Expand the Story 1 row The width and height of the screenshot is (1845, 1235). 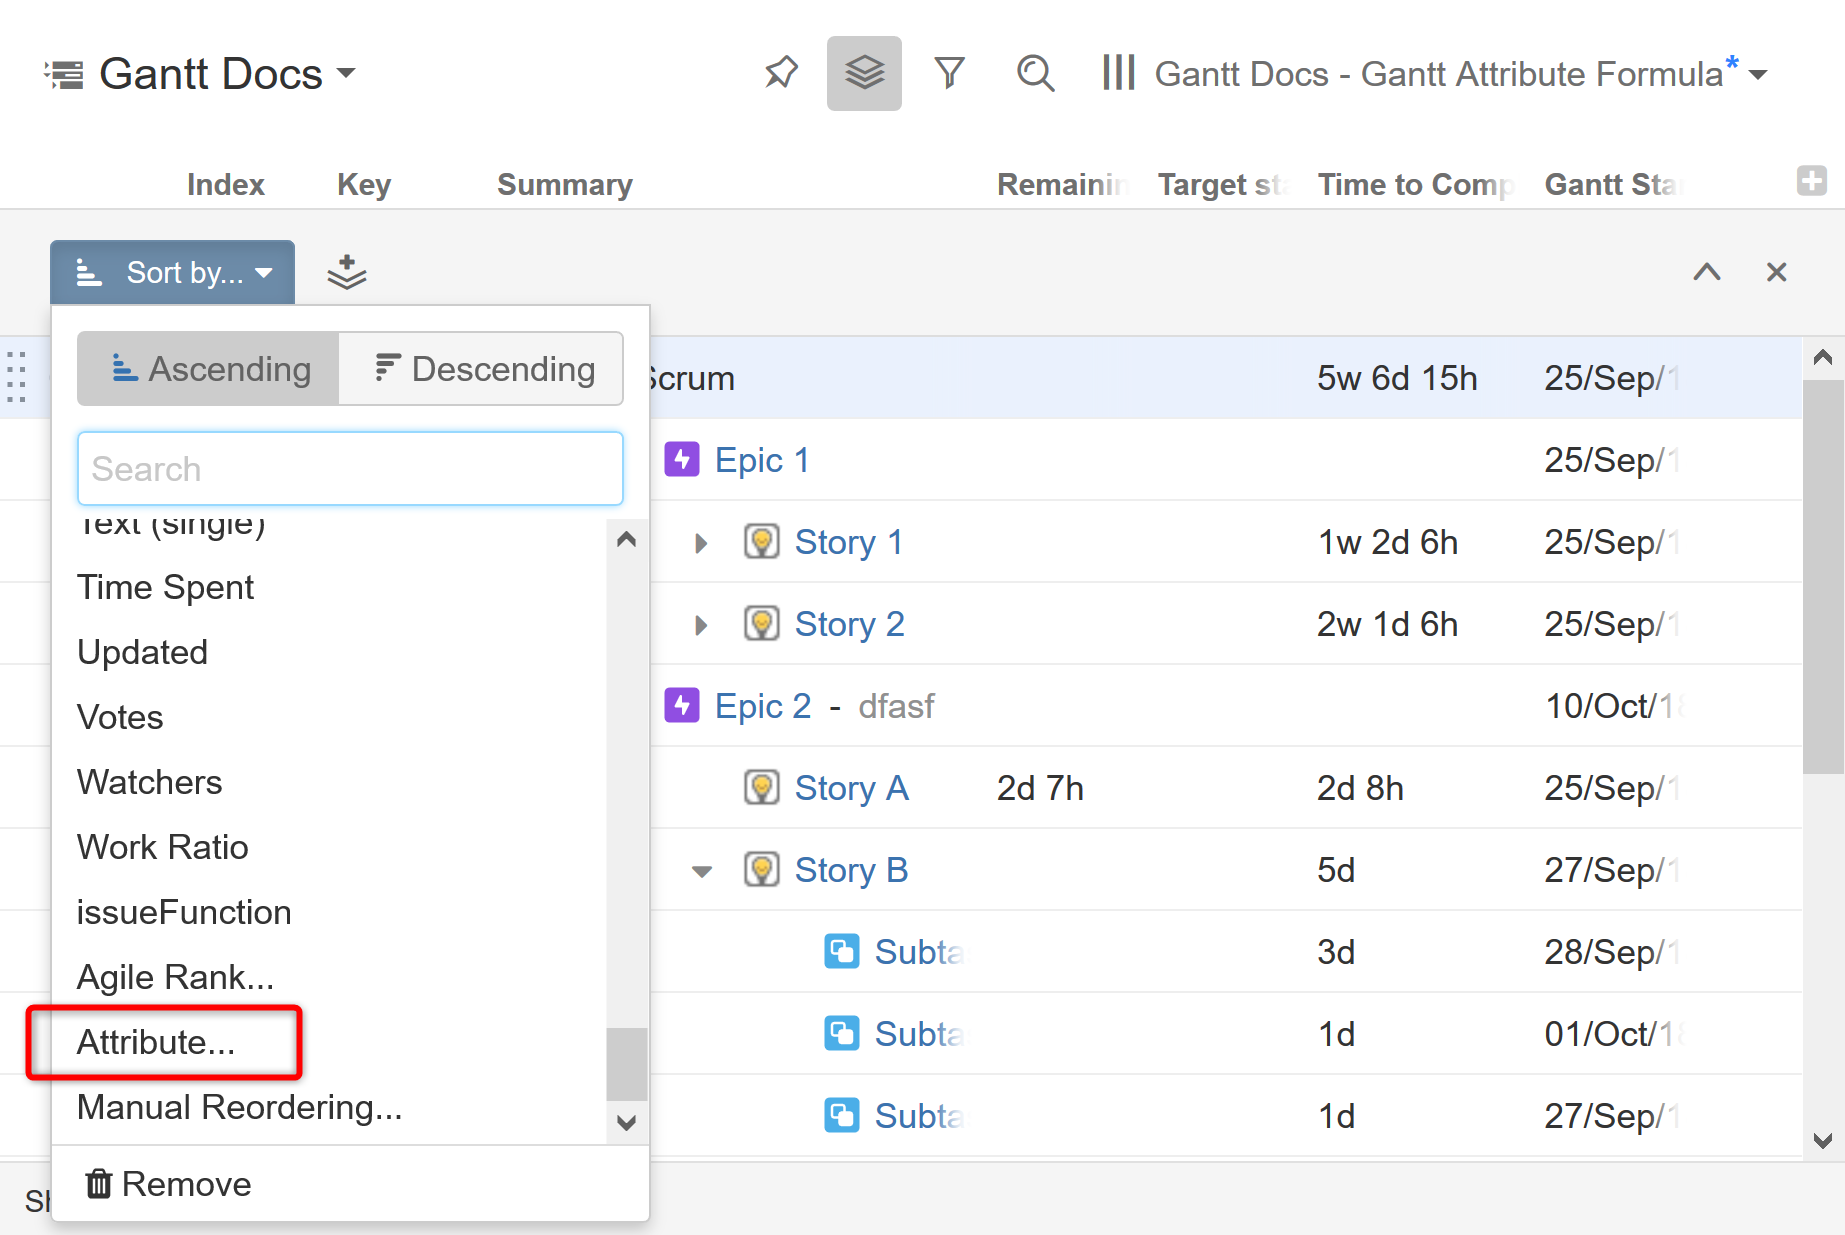pos(701,543)
